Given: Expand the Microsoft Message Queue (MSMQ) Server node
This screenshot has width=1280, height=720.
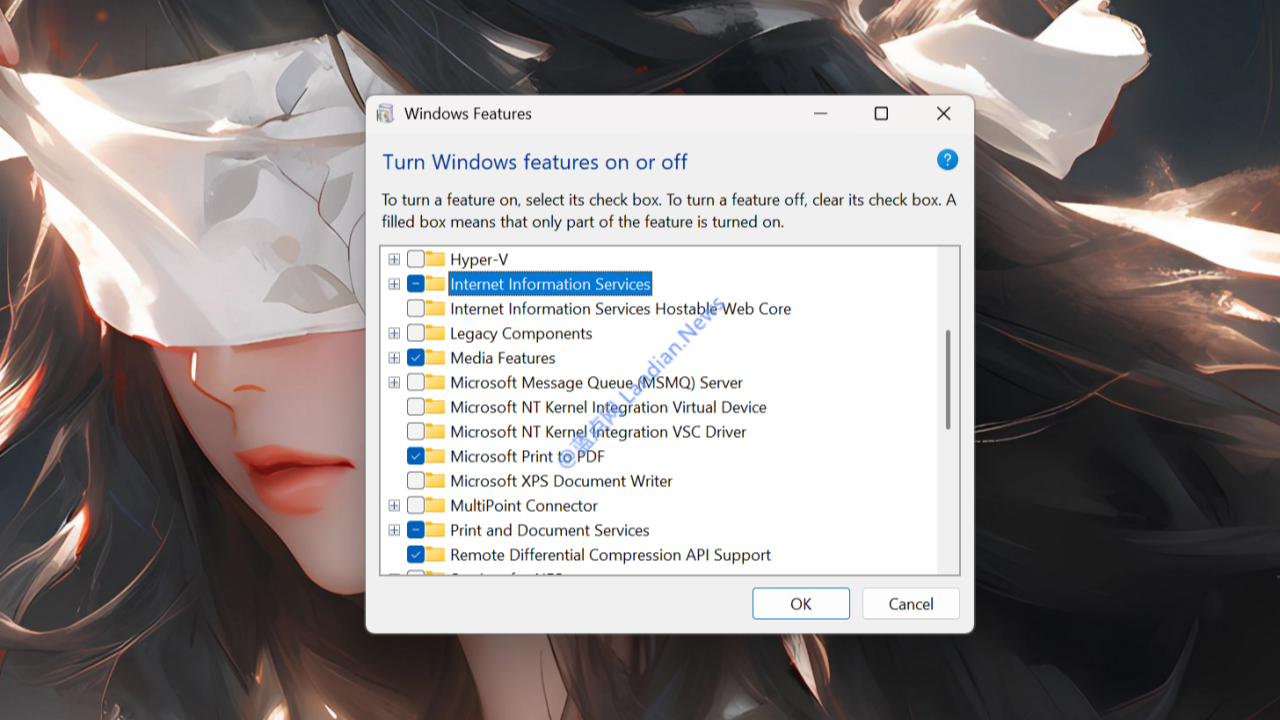Looking at the screenshot, I should pyautogui.click(x=393, y=382).
